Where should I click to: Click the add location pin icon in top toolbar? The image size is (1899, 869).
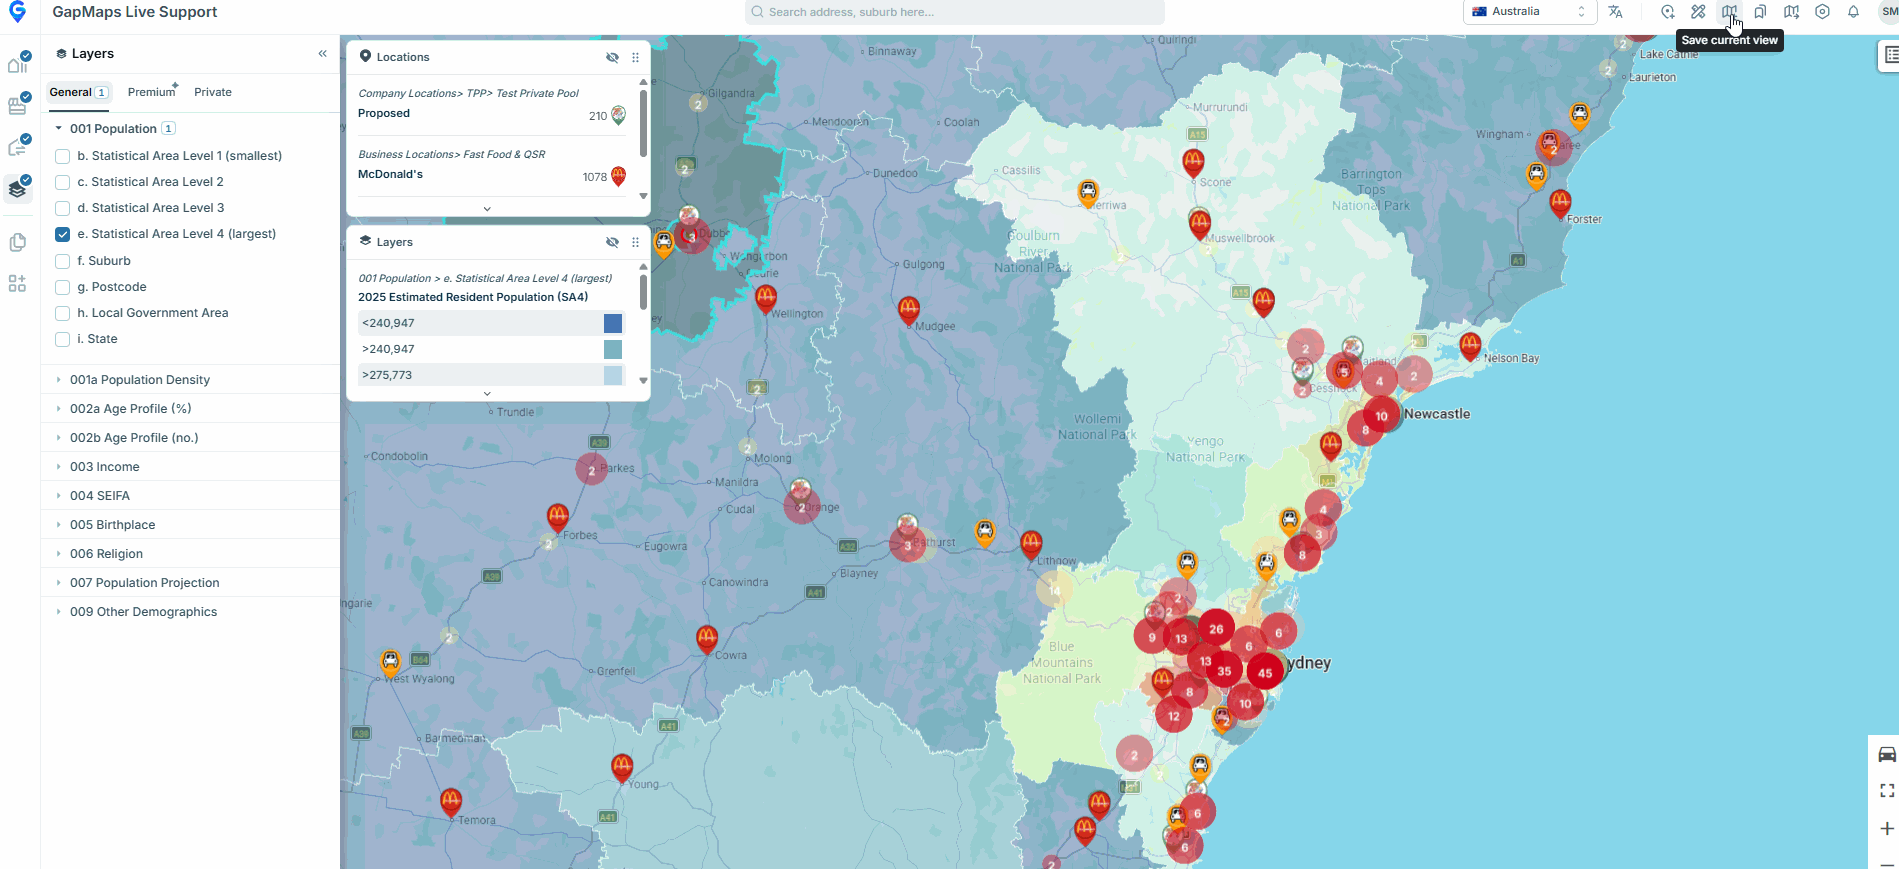[x=1668, y=12]
